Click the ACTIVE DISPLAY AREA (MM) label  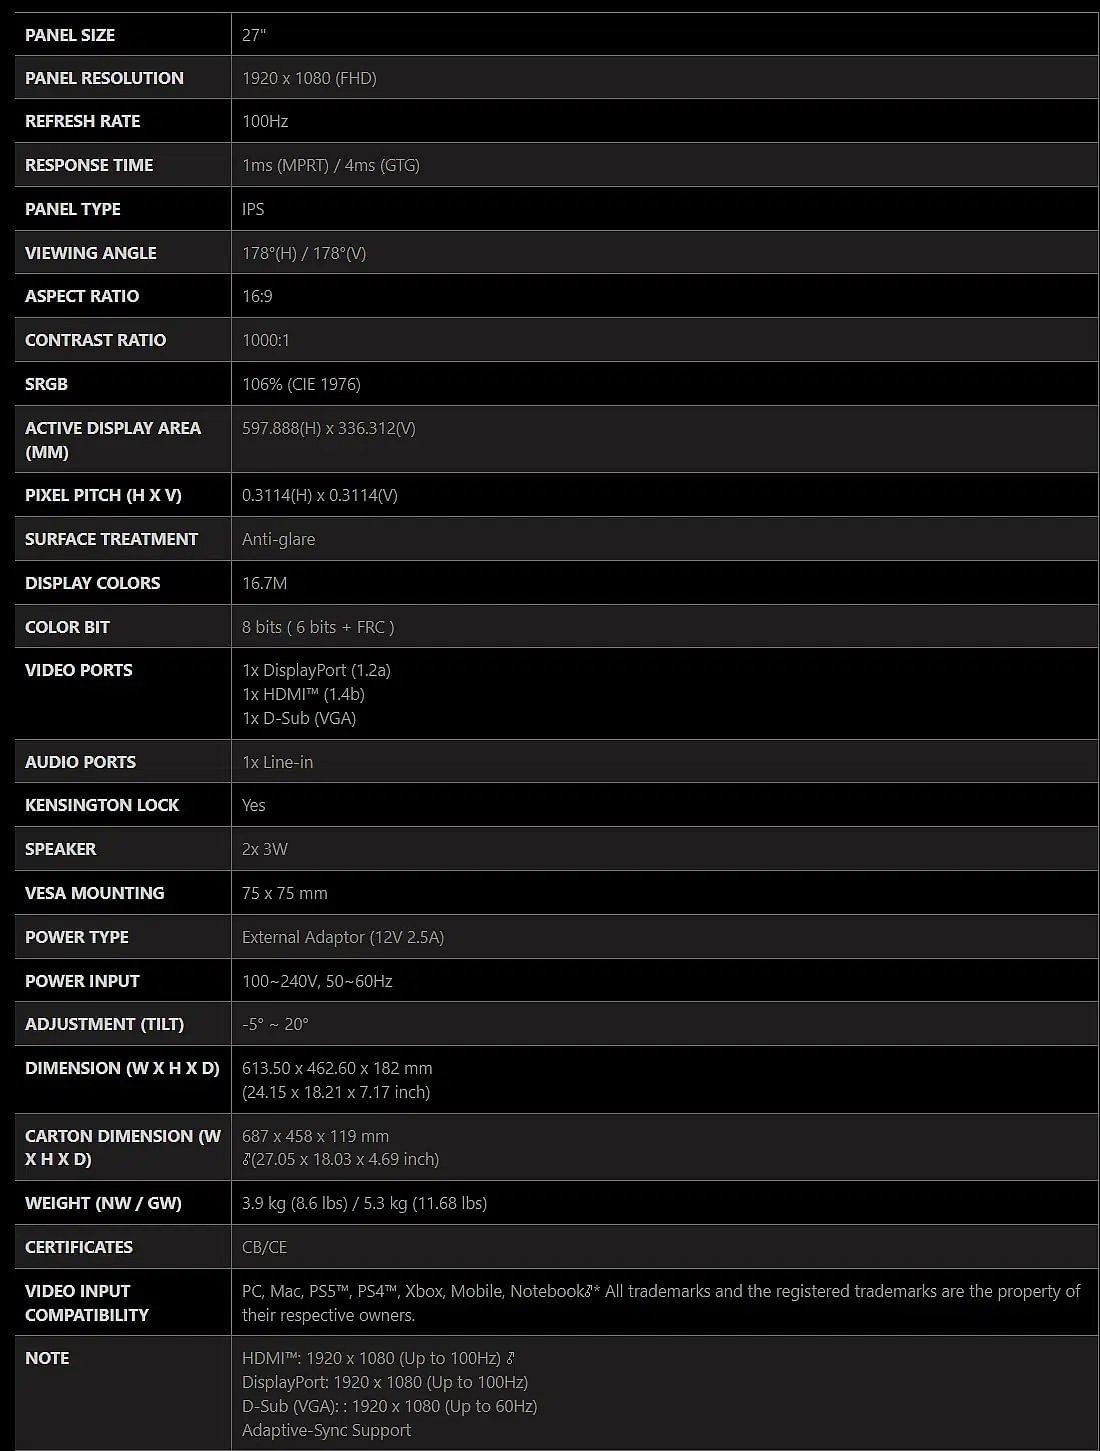coord(113,440)
